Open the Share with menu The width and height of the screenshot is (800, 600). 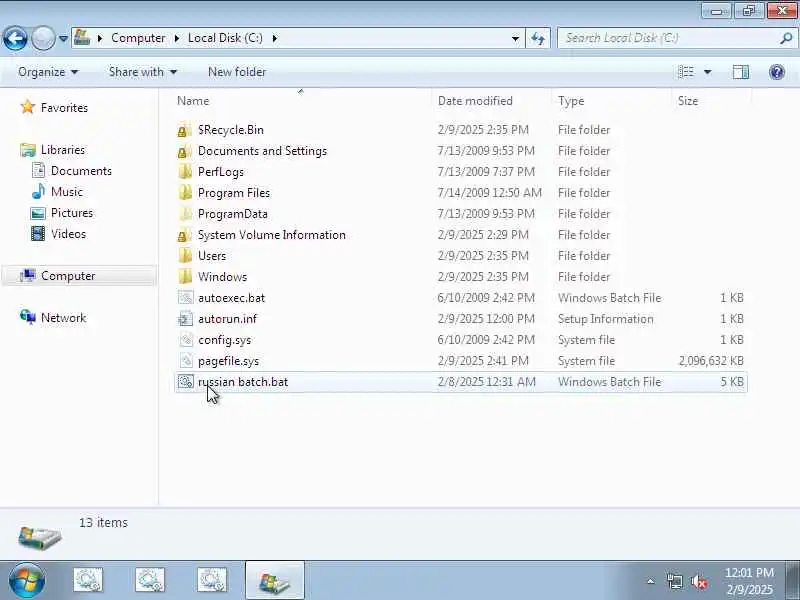[143, 72]
